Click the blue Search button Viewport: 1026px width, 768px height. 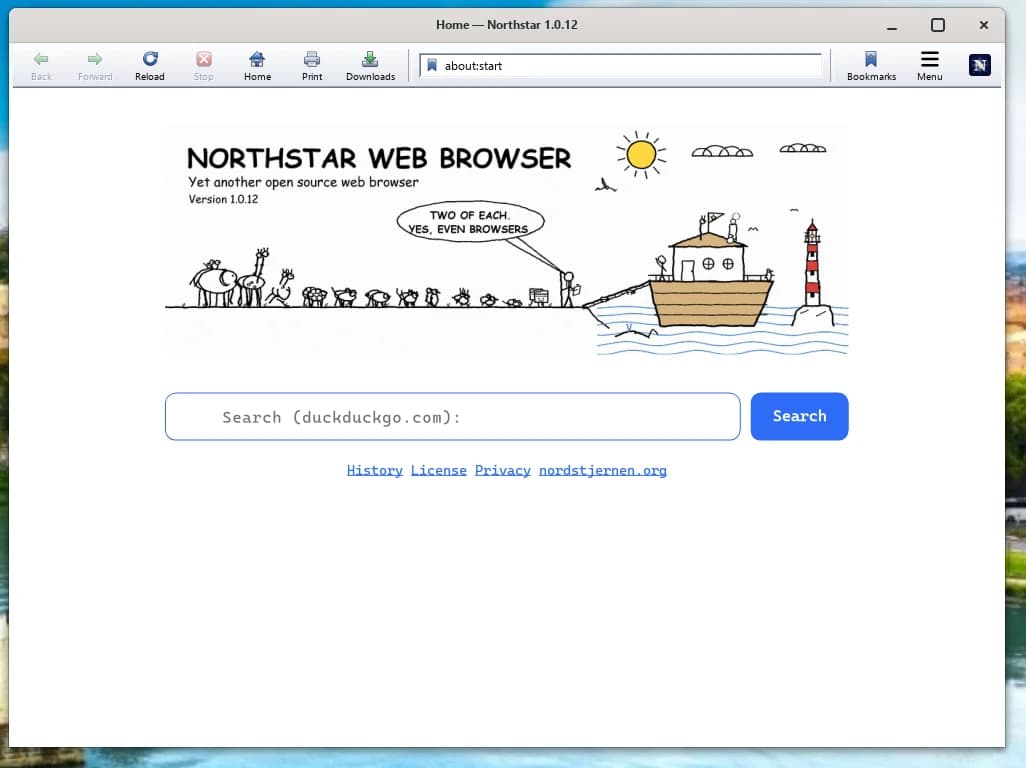(800, 416)
